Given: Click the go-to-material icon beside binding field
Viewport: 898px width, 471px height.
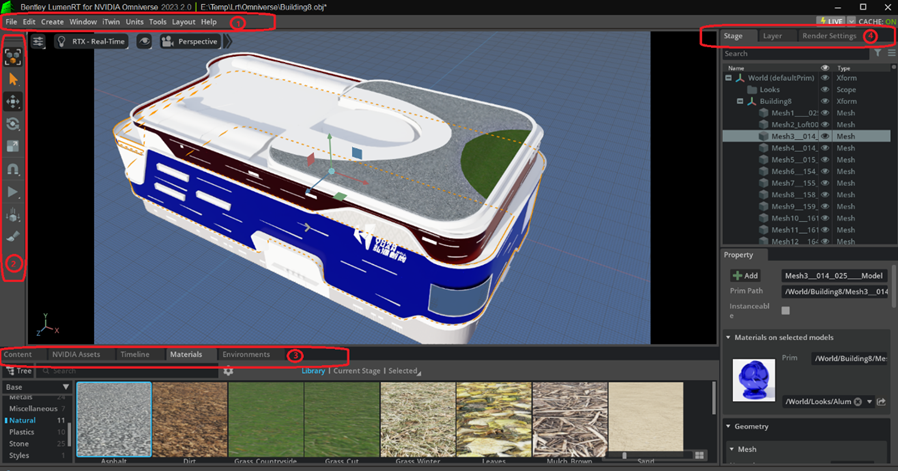Looking at the screenshot, I should [x=881, y=402].
